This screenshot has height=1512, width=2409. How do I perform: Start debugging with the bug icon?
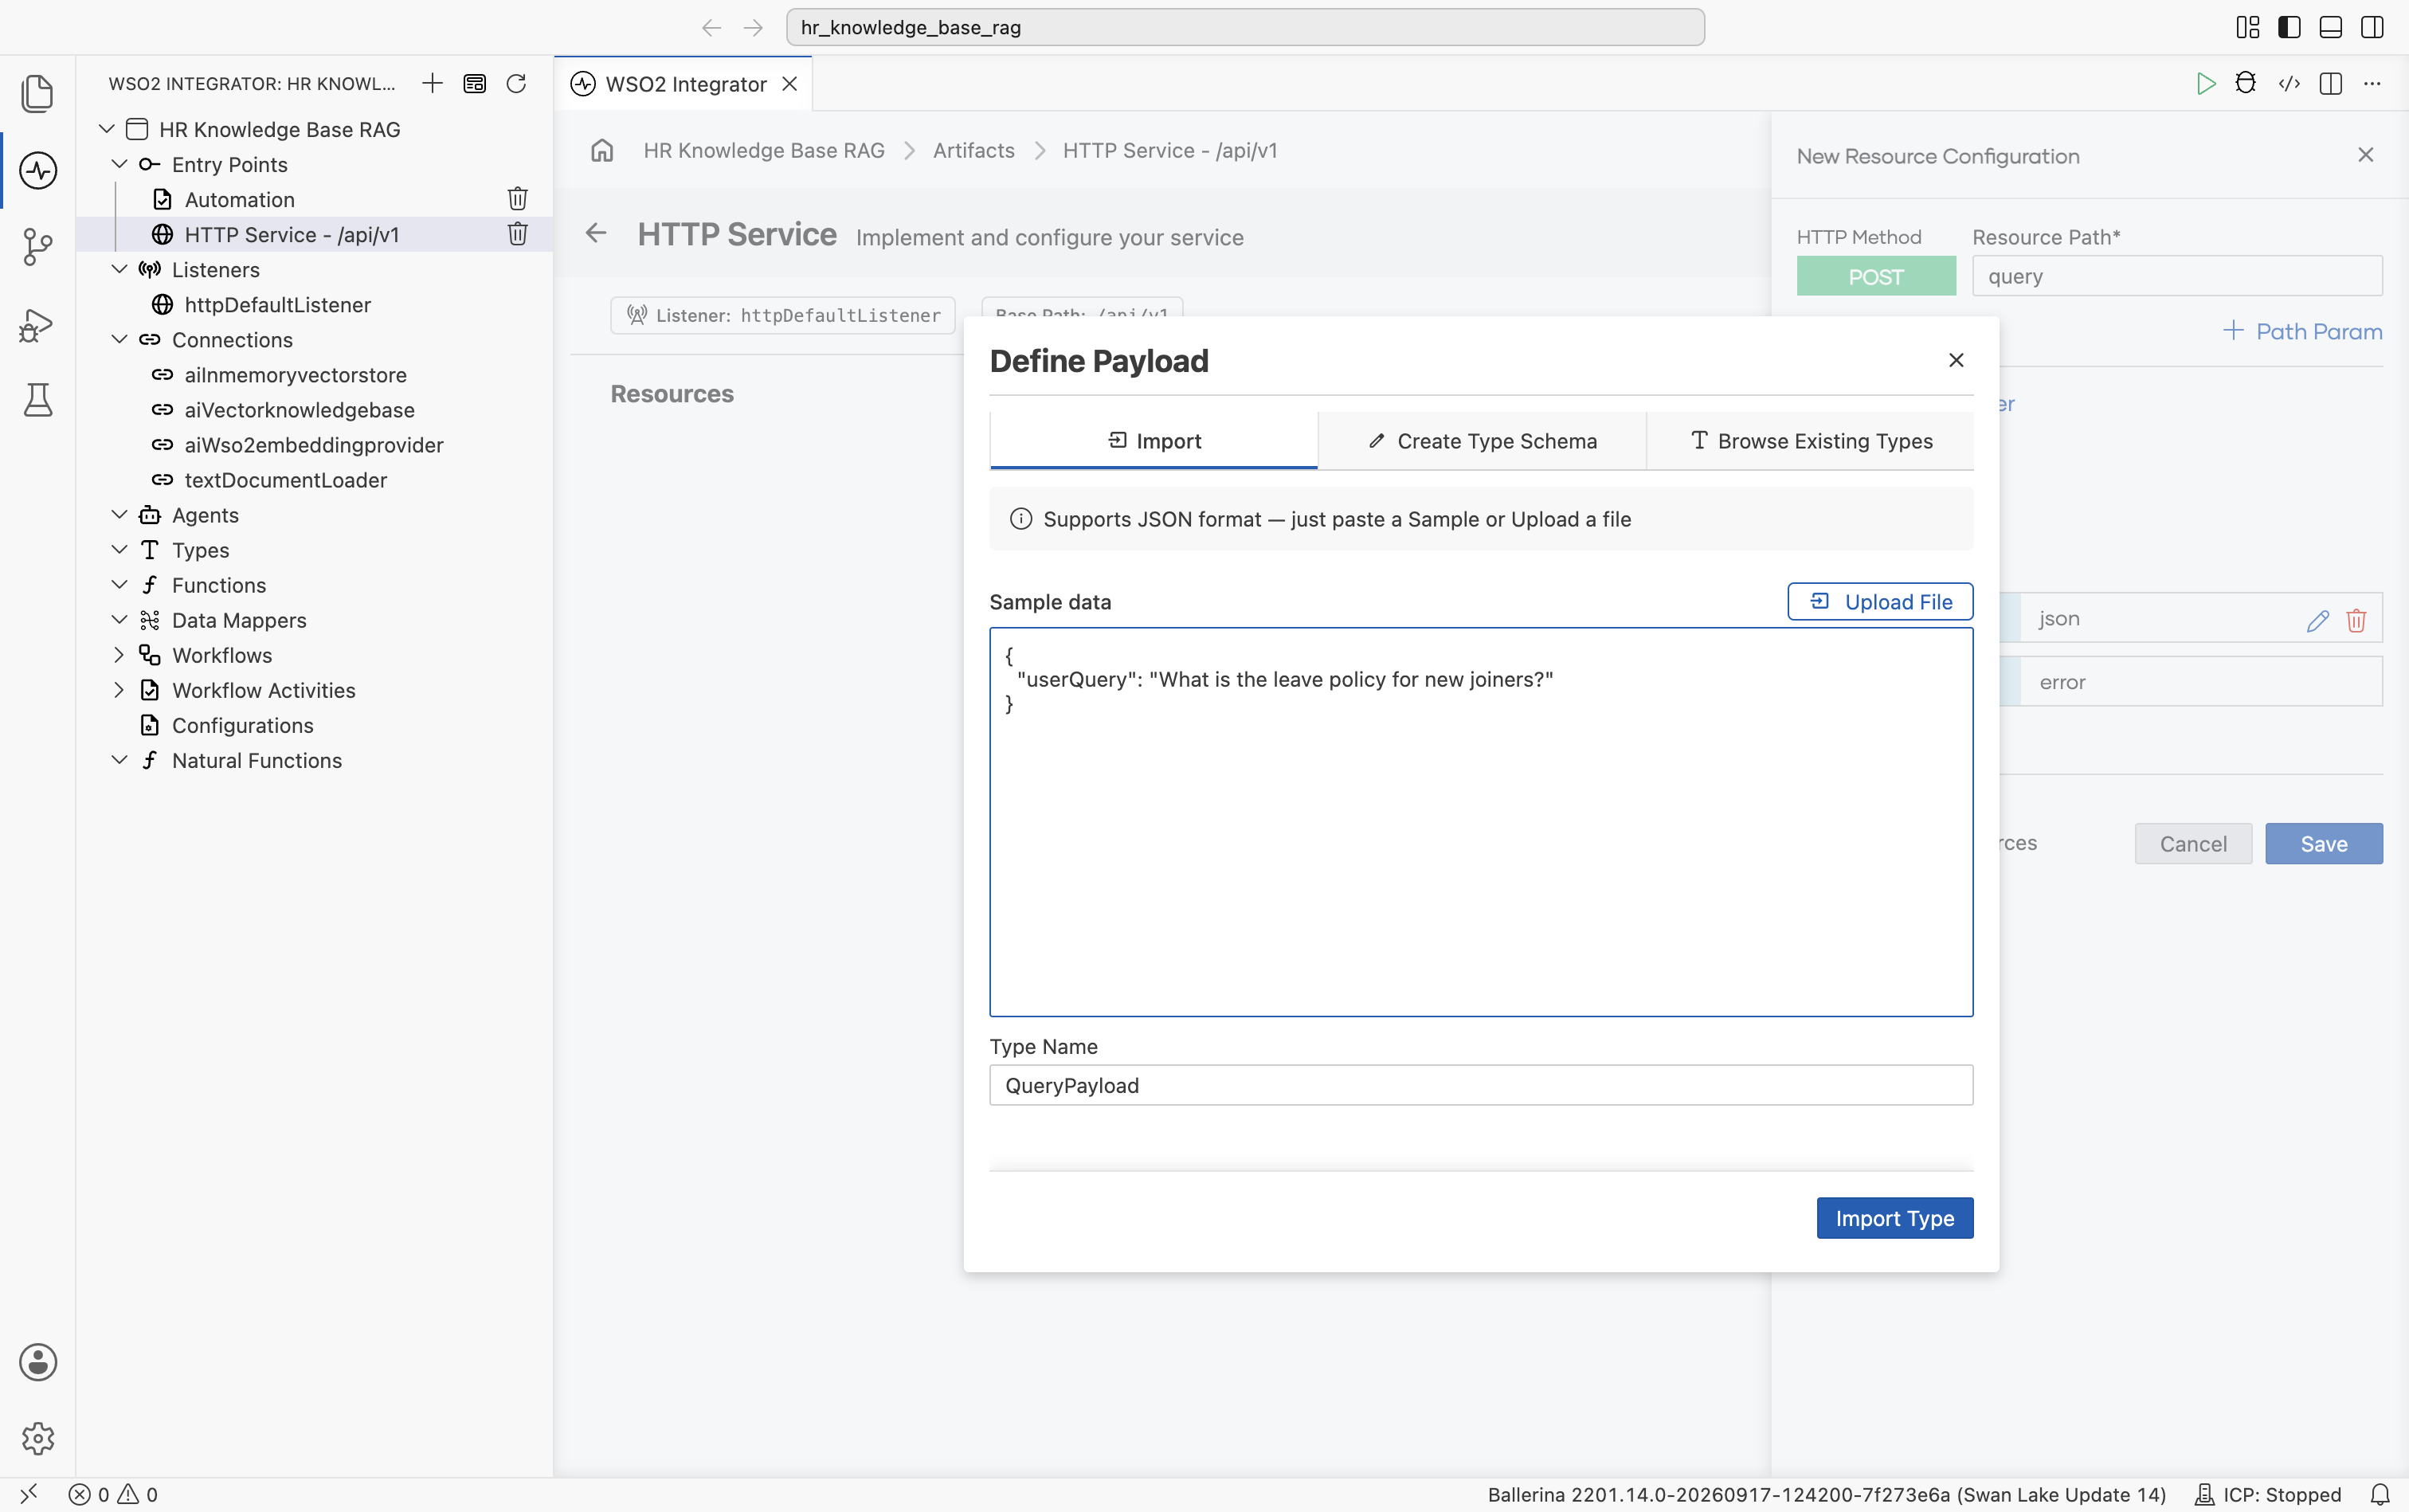2246,83
